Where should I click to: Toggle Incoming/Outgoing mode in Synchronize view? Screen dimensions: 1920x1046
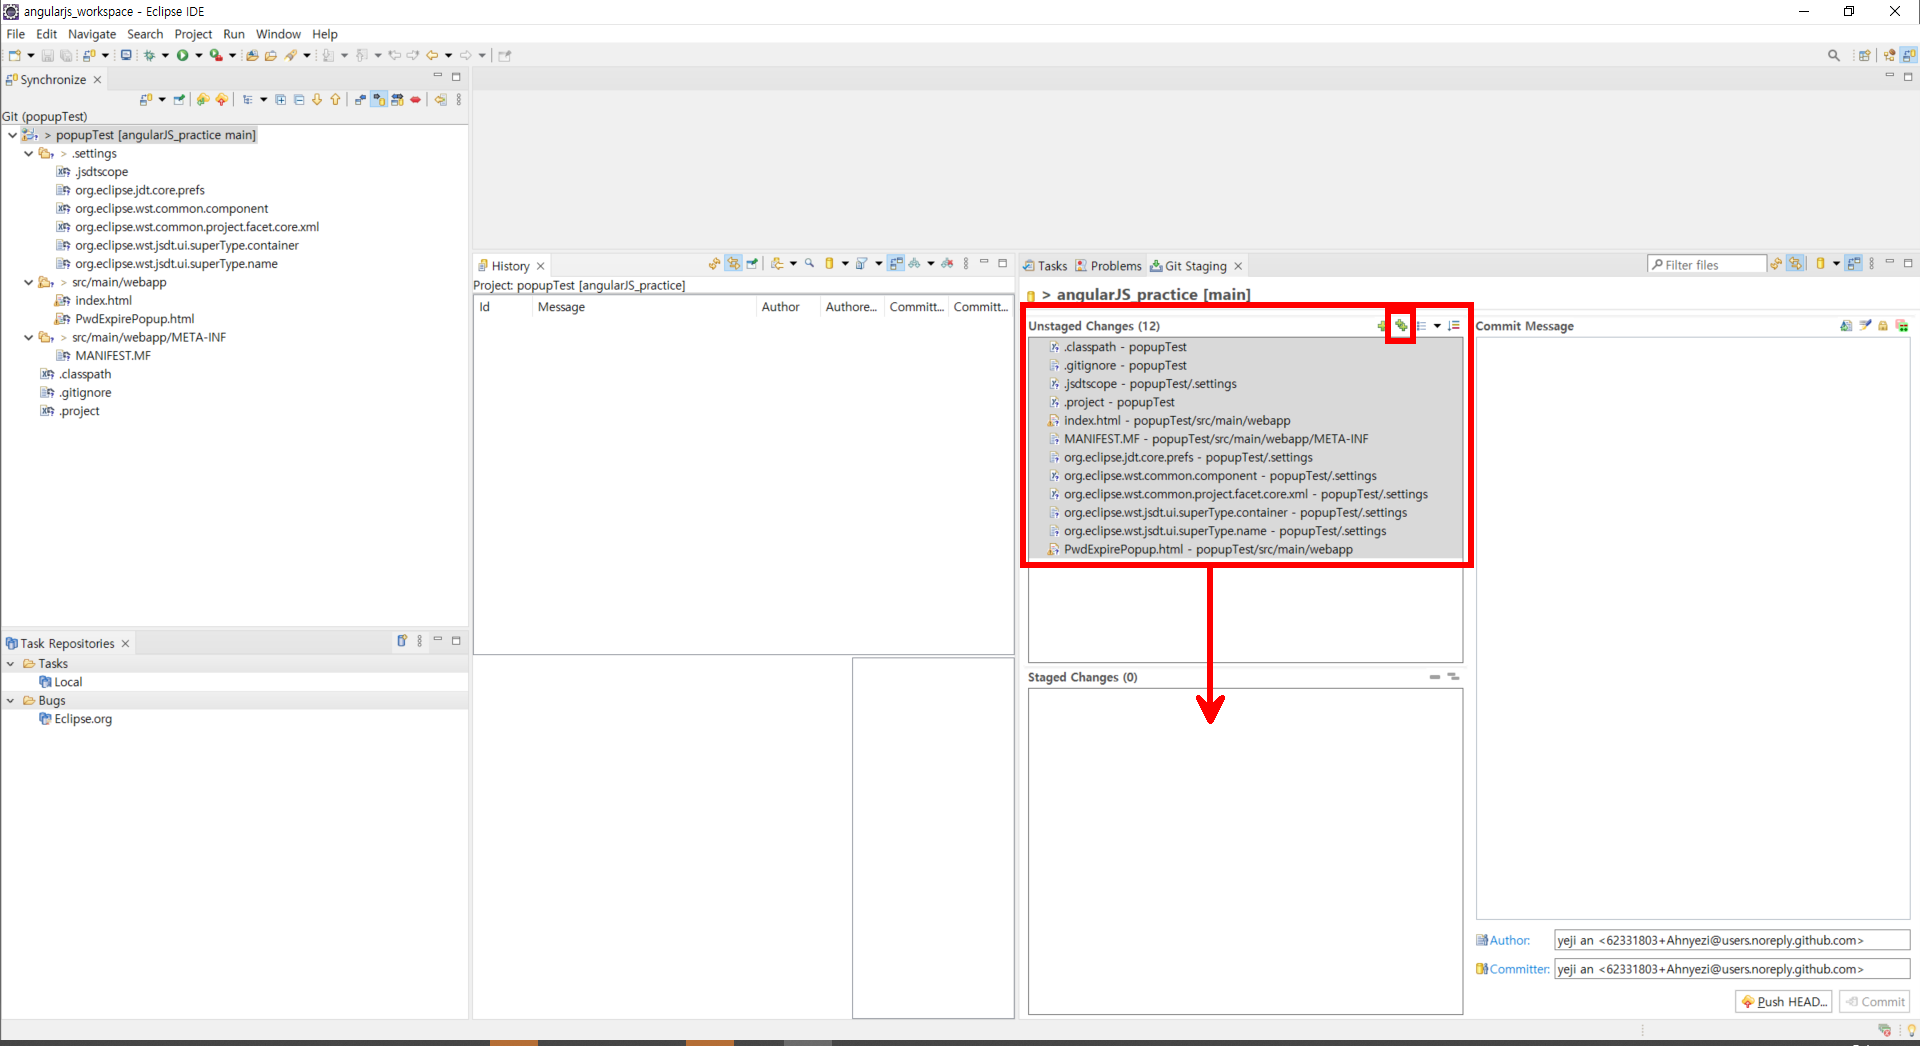pos(397,100)
